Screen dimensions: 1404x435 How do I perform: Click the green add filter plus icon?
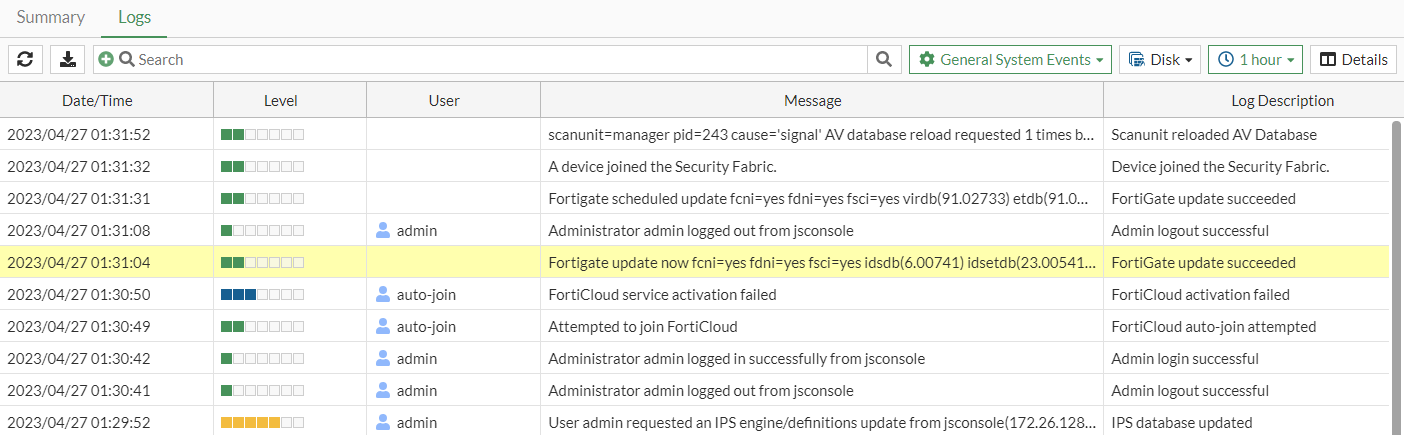pos(106,60)
